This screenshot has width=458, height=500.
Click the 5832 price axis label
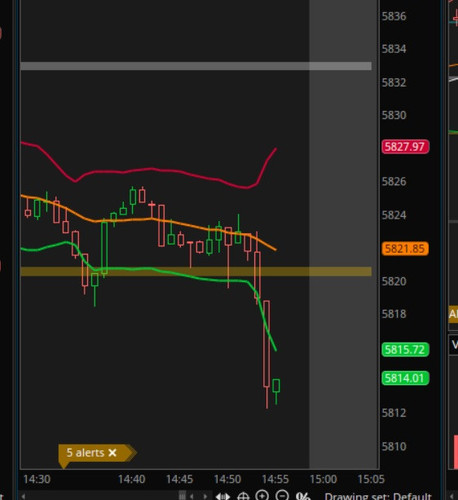point(394,82)
